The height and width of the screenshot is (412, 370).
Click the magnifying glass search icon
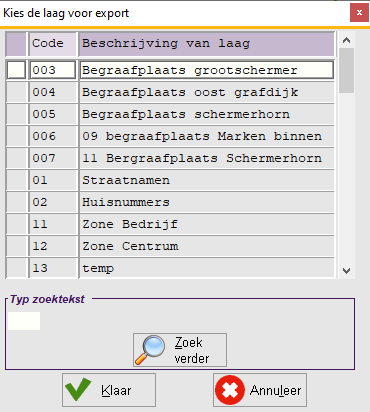tap(150, 350)
